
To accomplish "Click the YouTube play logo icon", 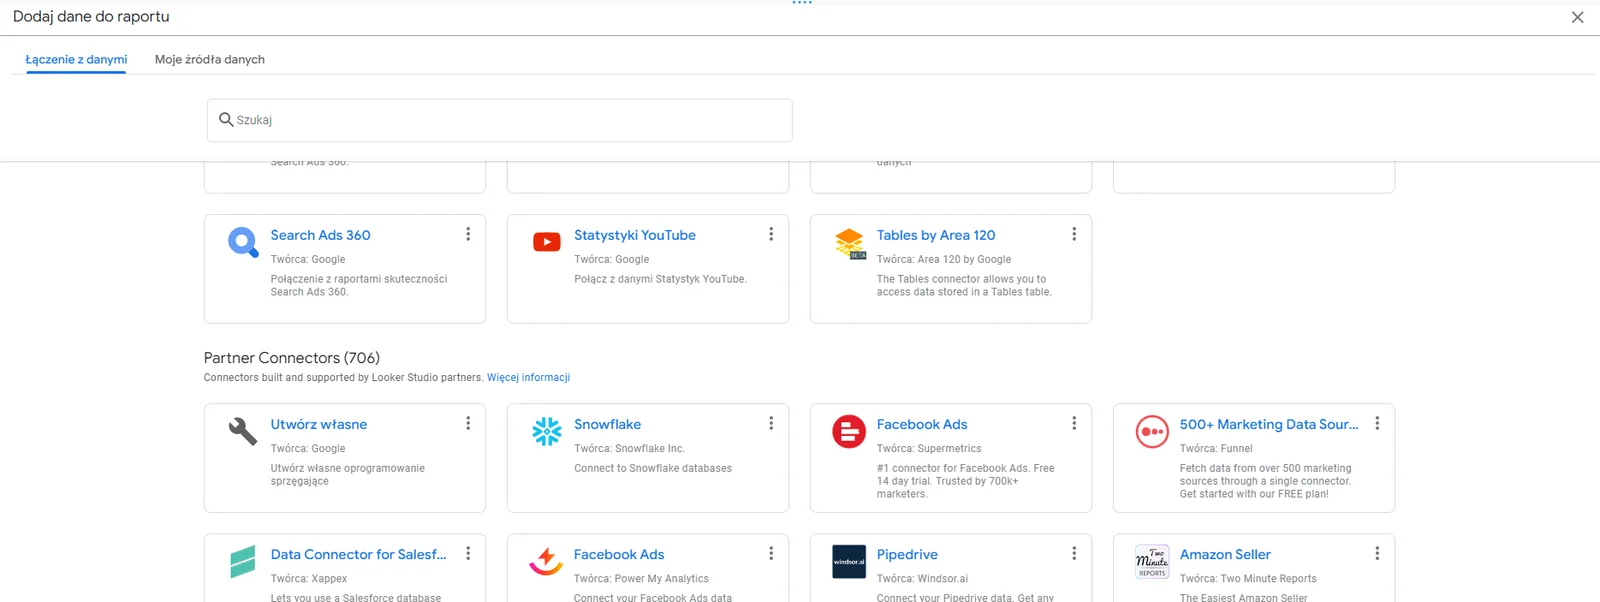I will pyautogui.click(x=547, y=242).
